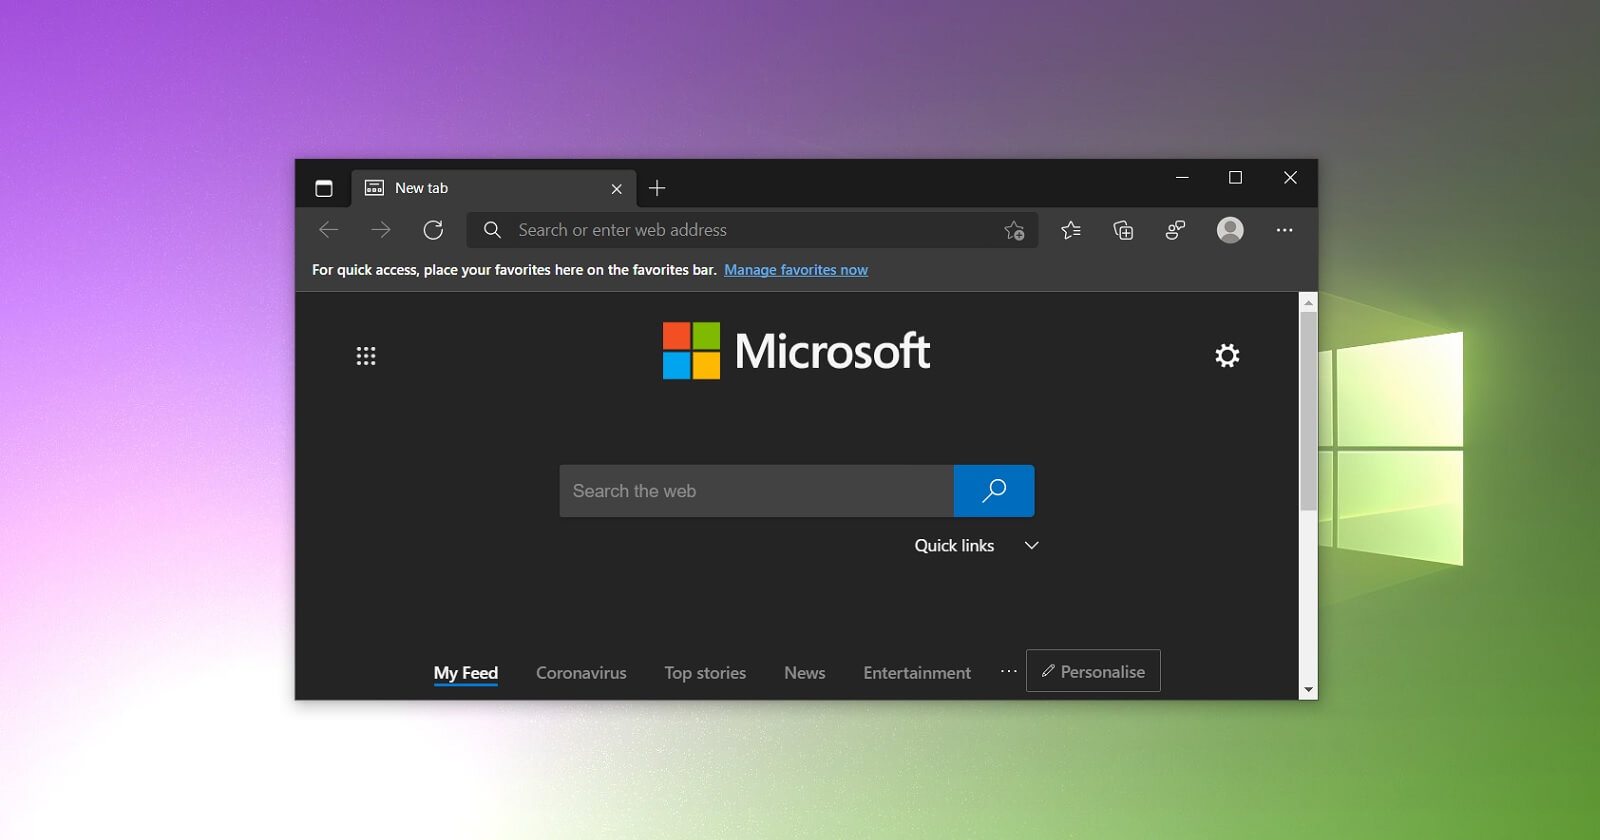Click the Microsoft logo
This screenshot has width=1600, height=840.
pyautogui.click(x=796, y=351)
